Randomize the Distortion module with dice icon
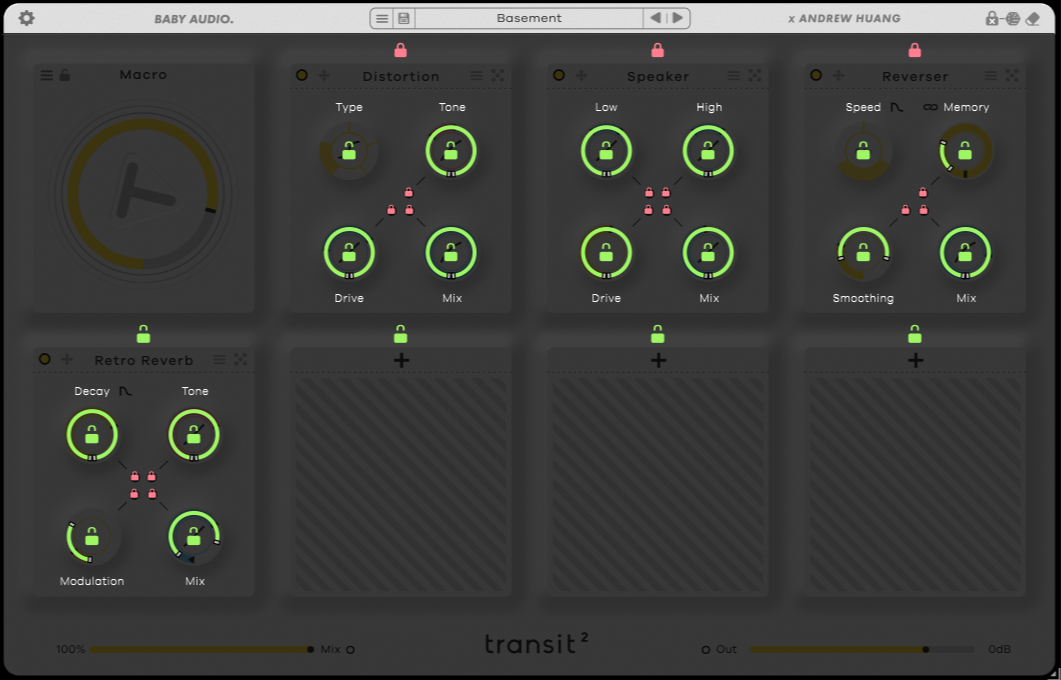The height and width of the screenshot is (680, 1061). click(x=497, y=76)
